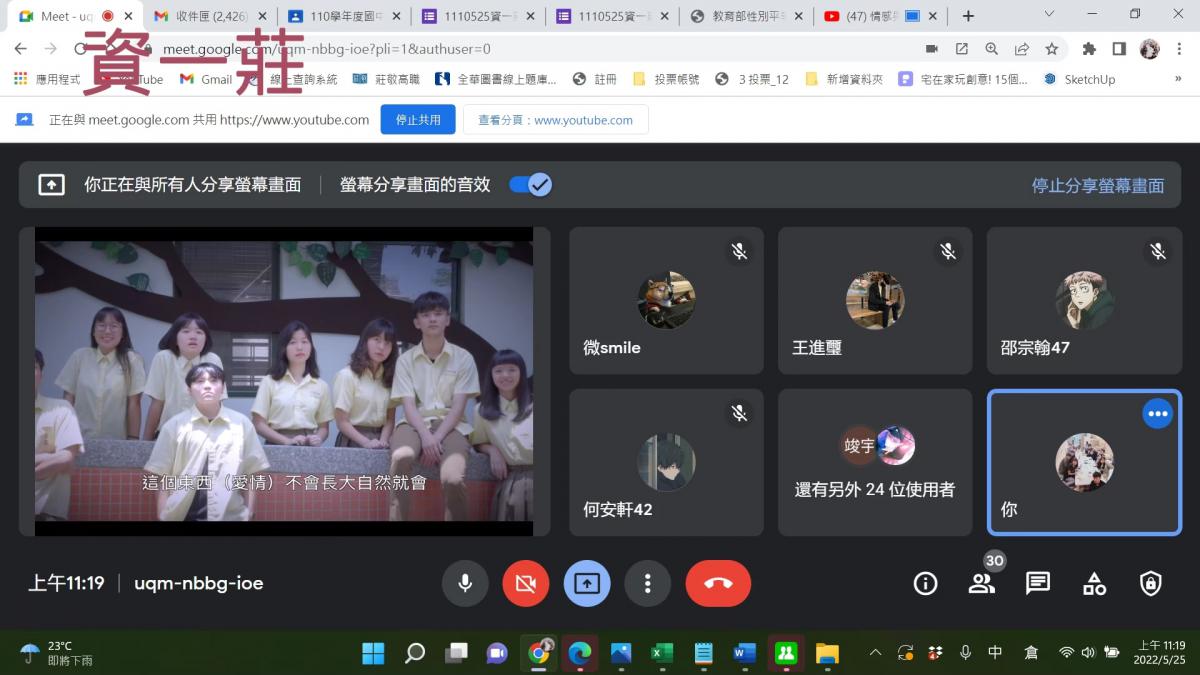Click the zoom magnifier icon in address bar
1200x675 pixels.
(992, 49)
